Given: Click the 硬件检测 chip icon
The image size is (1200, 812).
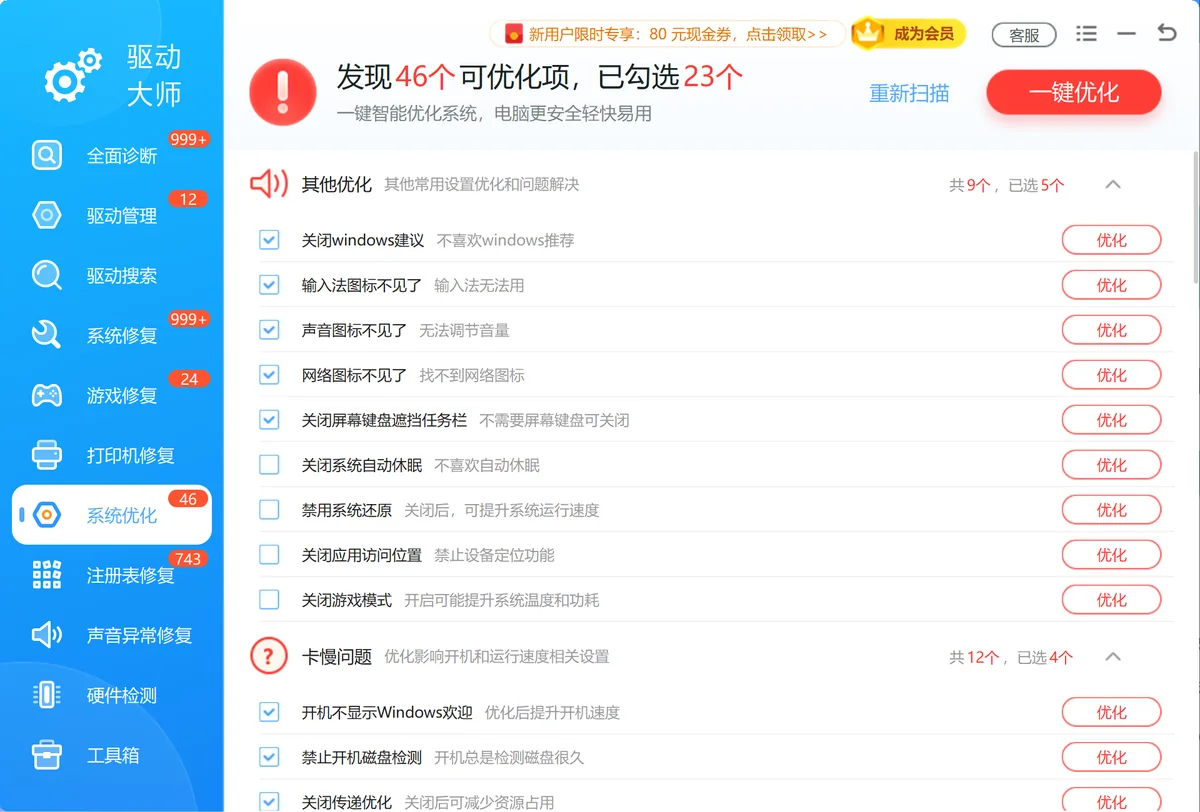Looking at the screenshot, I should [47, 695].
